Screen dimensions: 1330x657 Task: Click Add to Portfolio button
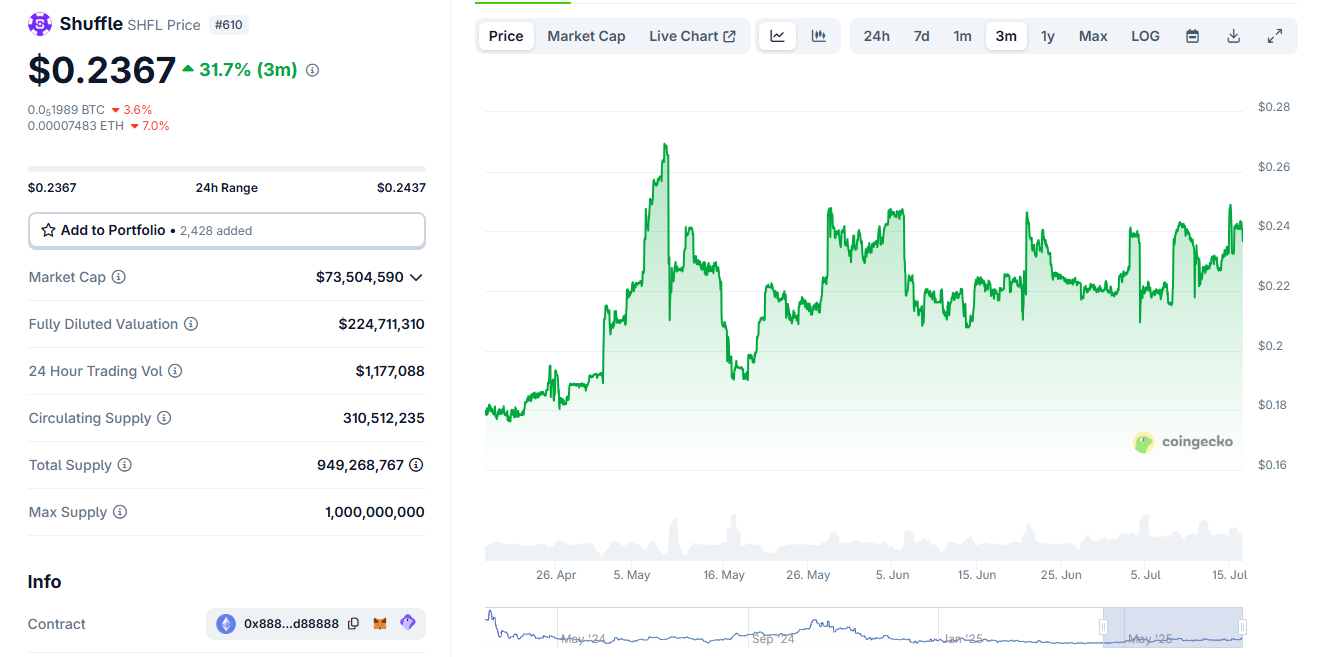coord(227,230)
